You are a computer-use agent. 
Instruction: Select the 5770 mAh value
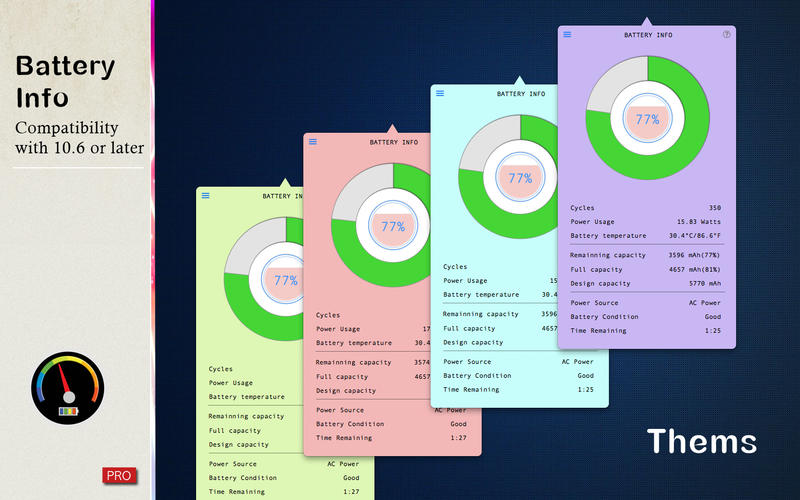coord(705,284)
